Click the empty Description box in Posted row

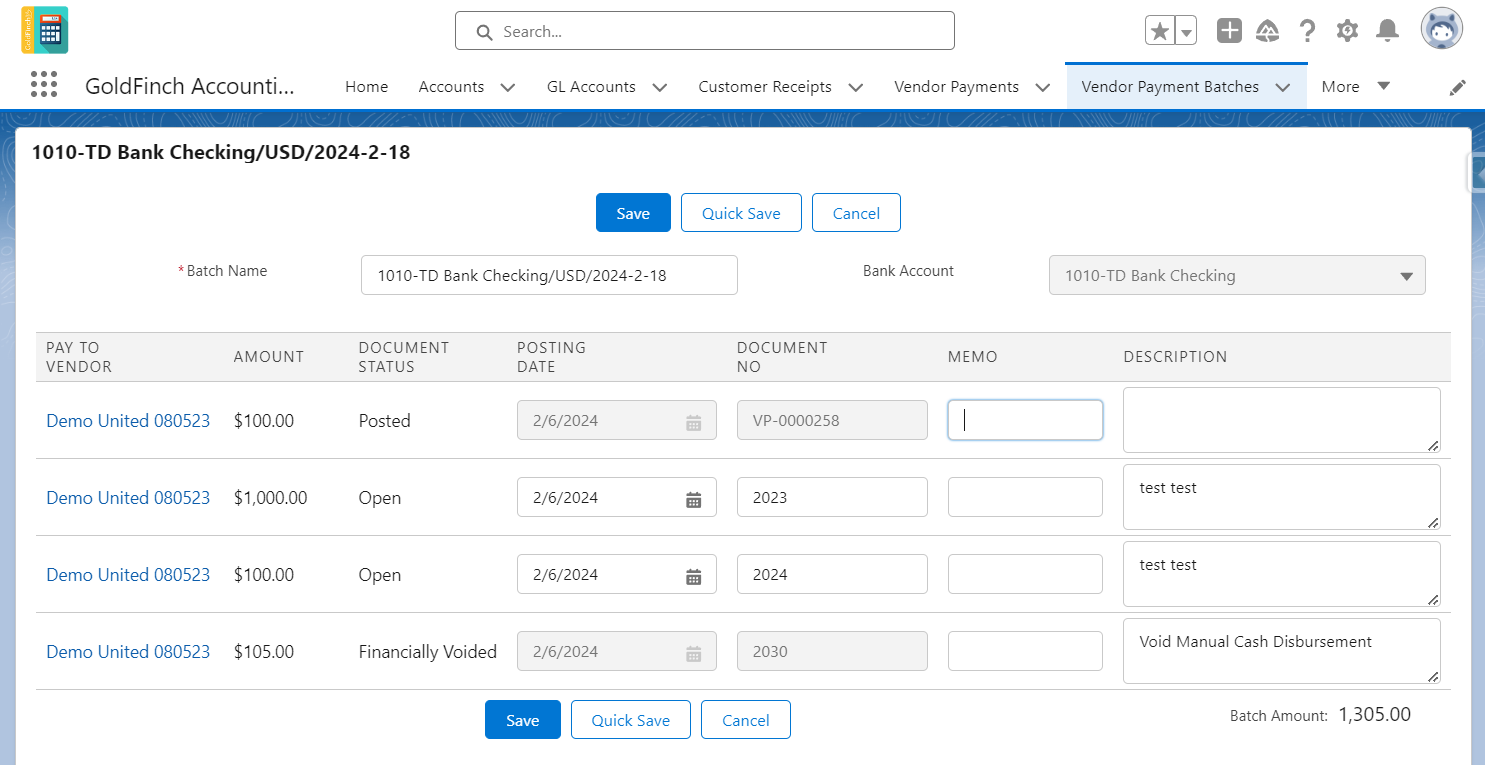coord(1282,420)
